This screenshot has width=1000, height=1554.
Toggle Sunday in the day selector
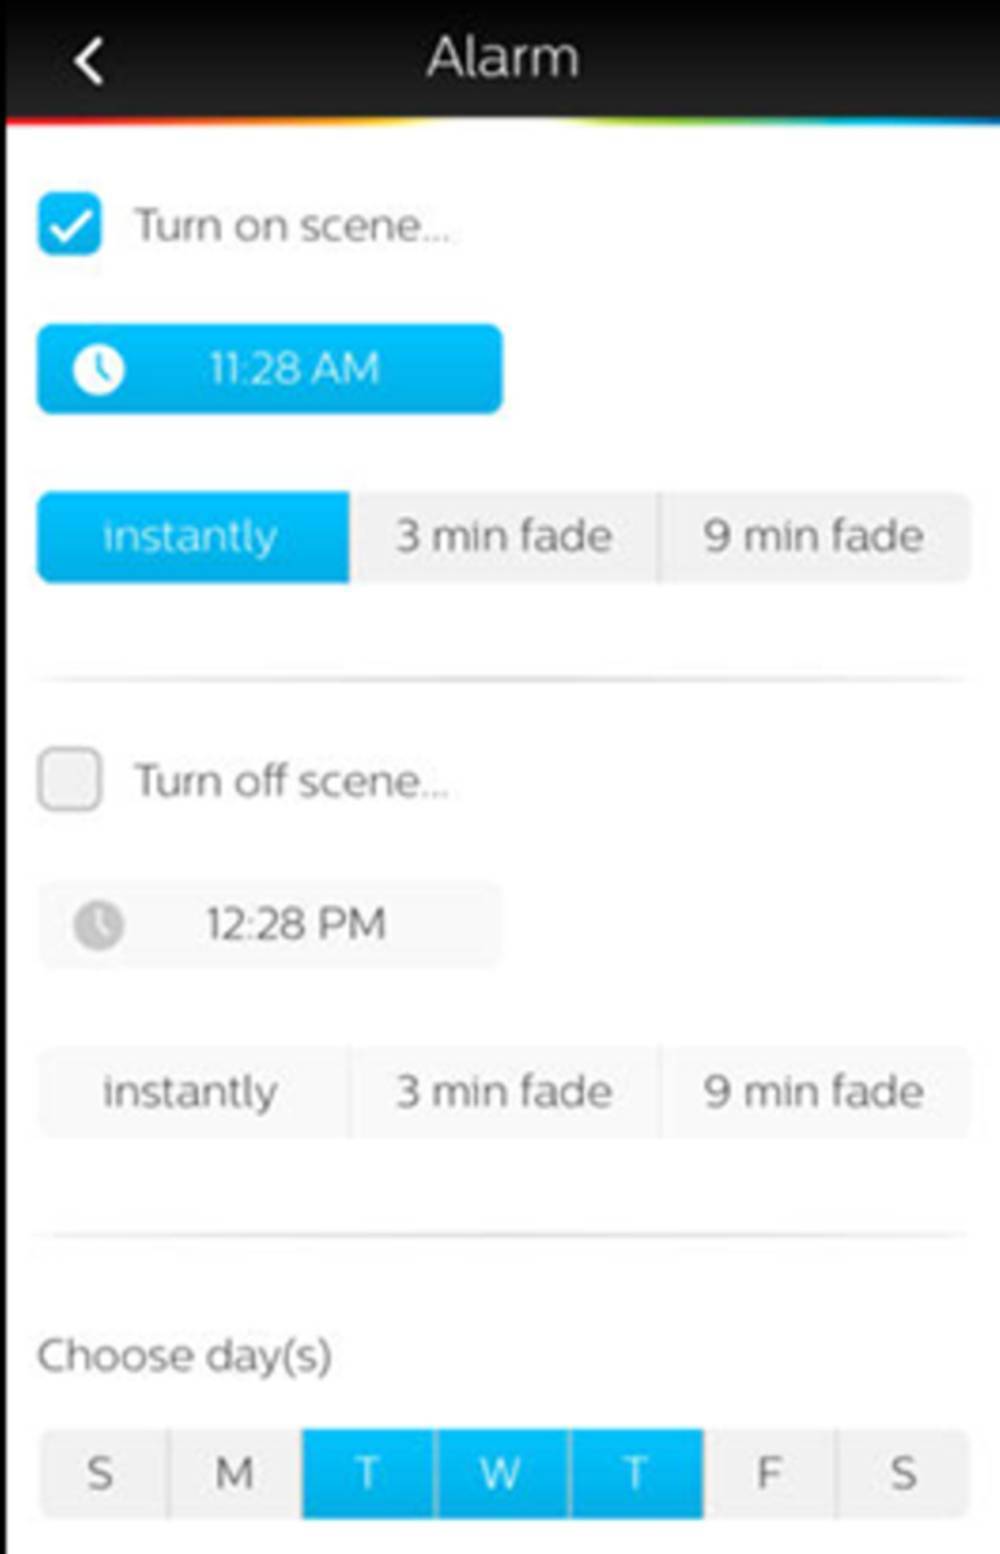[101, 1474]
